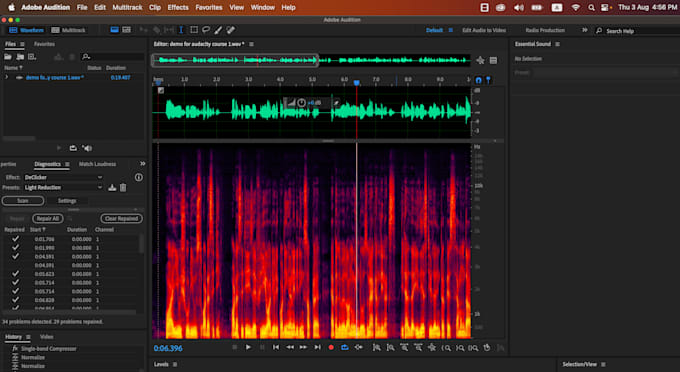The height and width of the screenshot is (372, 680).
Task: Open the Diagnostics panel menu icon
Action: click(x=67, y=164)
